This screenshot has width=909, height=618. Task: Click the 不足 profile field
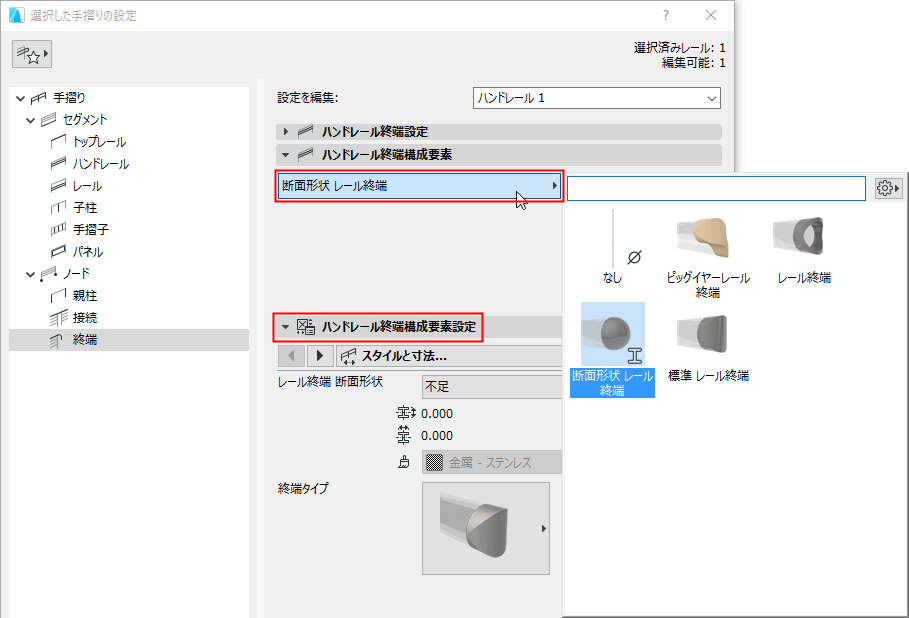492,387
